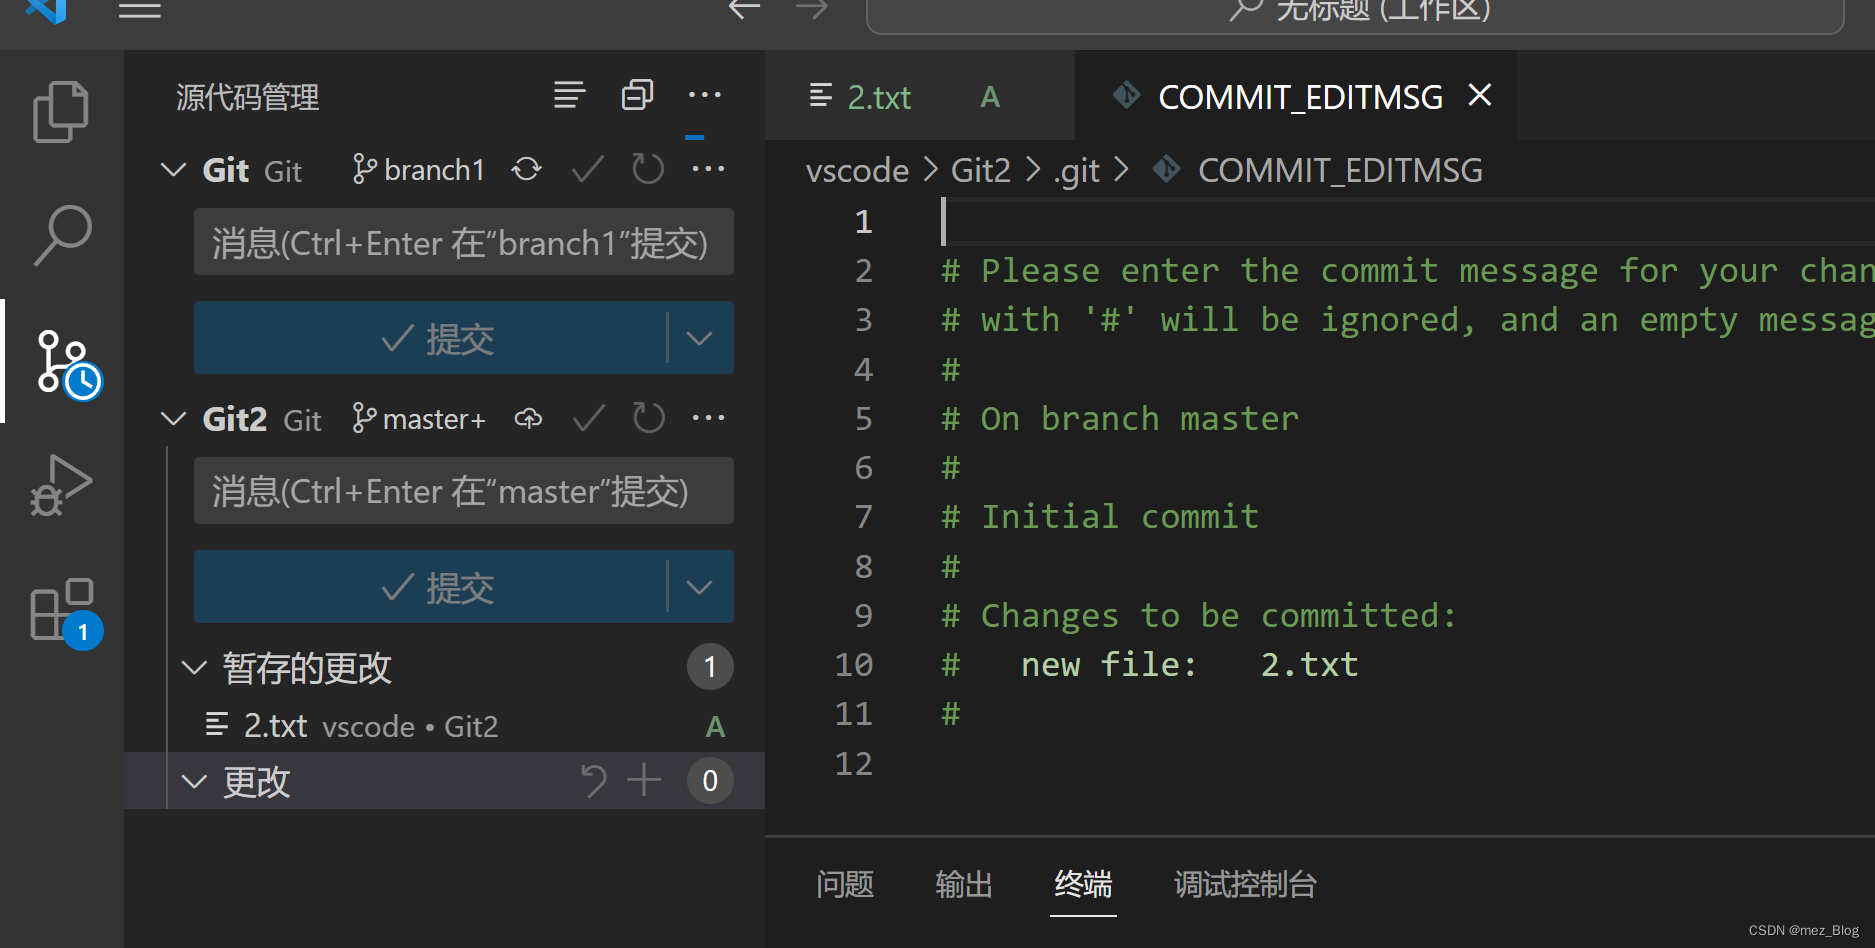Open commit options dropdown for branch1

tap(700, 338)
